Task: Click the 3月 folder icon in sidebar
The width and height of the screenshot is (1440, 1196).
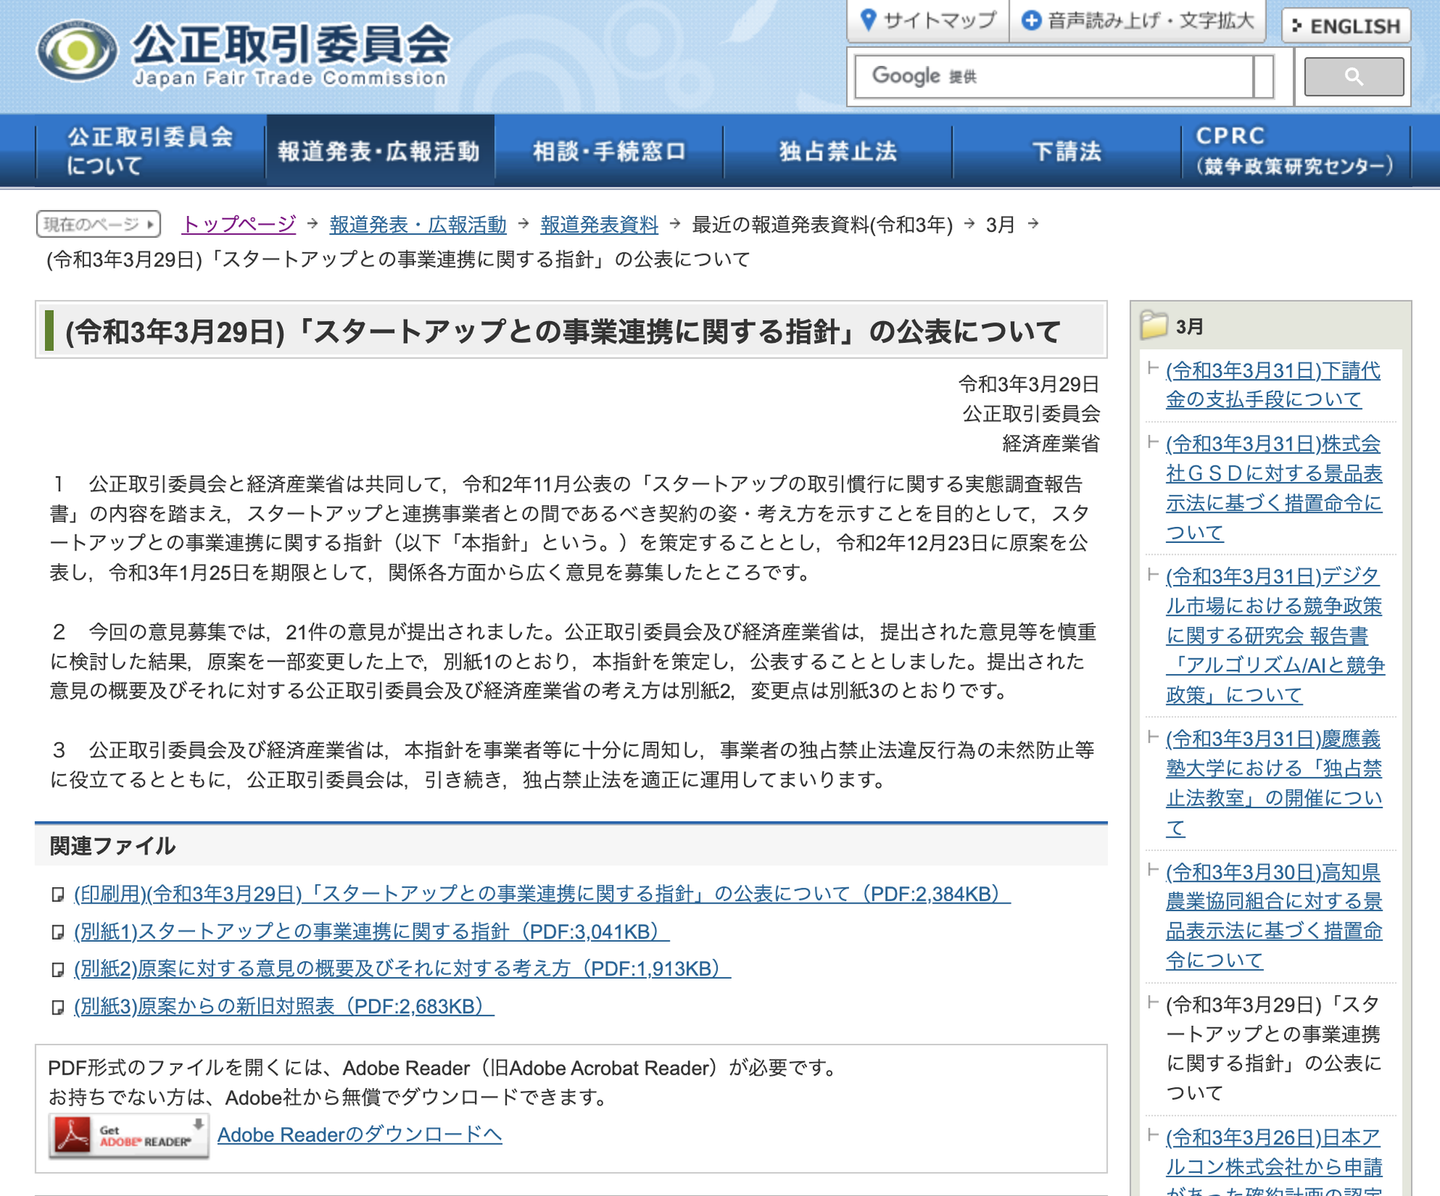Action: tap(1154, 325)
